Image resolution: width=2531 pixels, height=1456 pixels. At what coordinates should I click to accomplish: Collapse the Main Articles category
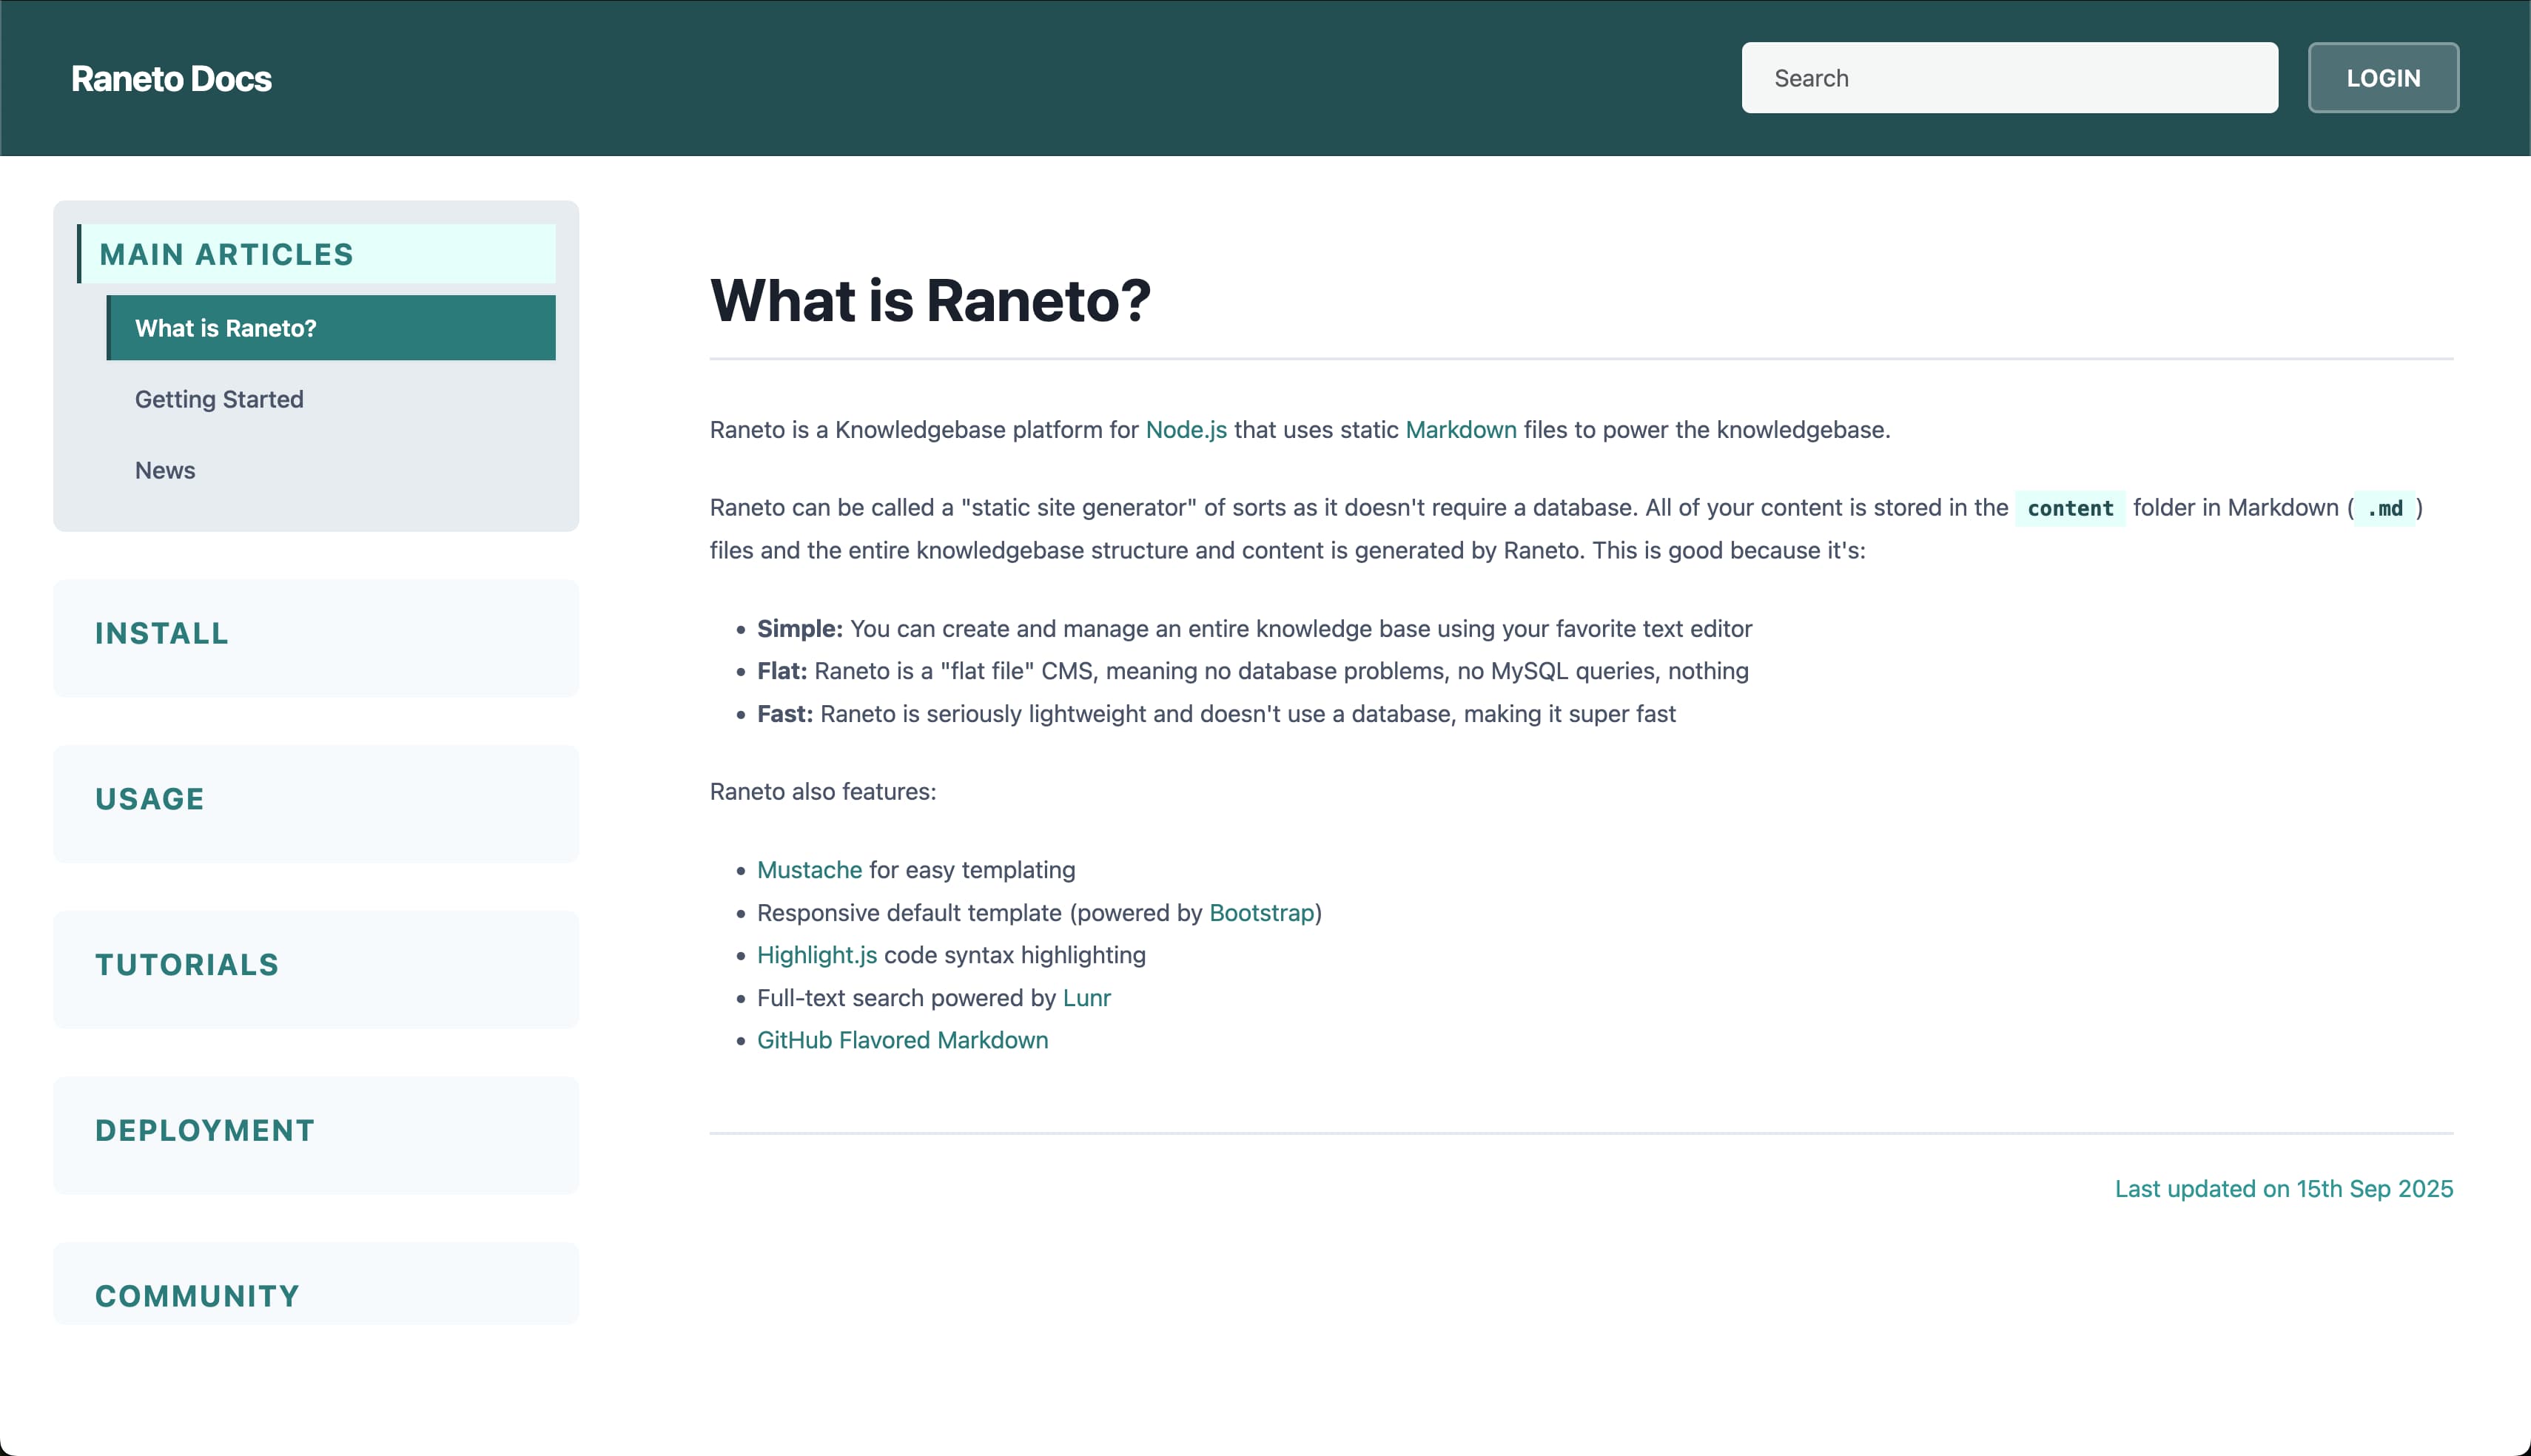coord(226,254)
